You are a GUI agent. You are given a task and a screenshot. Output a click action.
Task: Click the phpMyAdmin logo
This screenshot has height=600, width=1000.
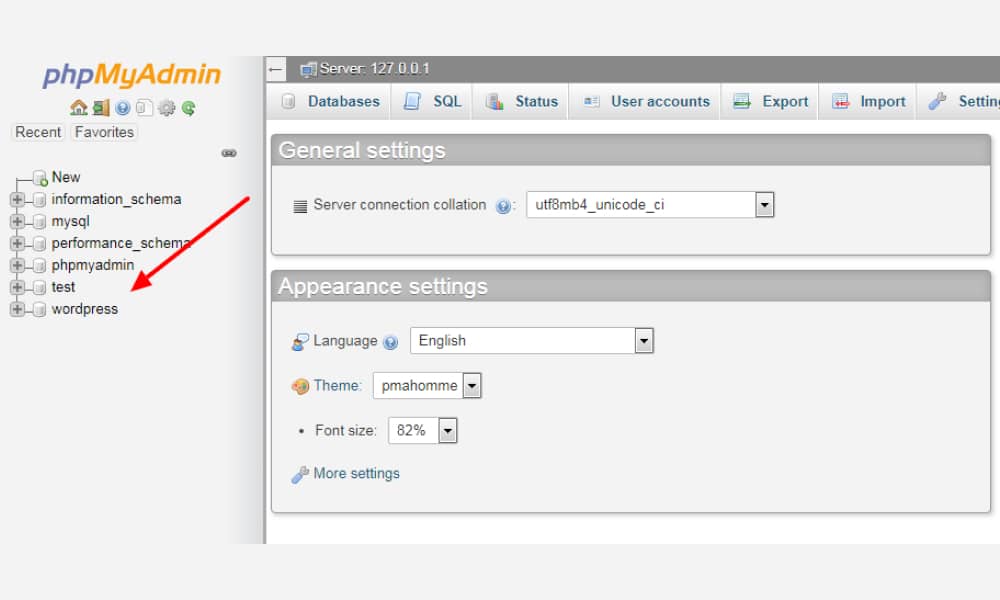pyautogui.click(x=131, y=75)
